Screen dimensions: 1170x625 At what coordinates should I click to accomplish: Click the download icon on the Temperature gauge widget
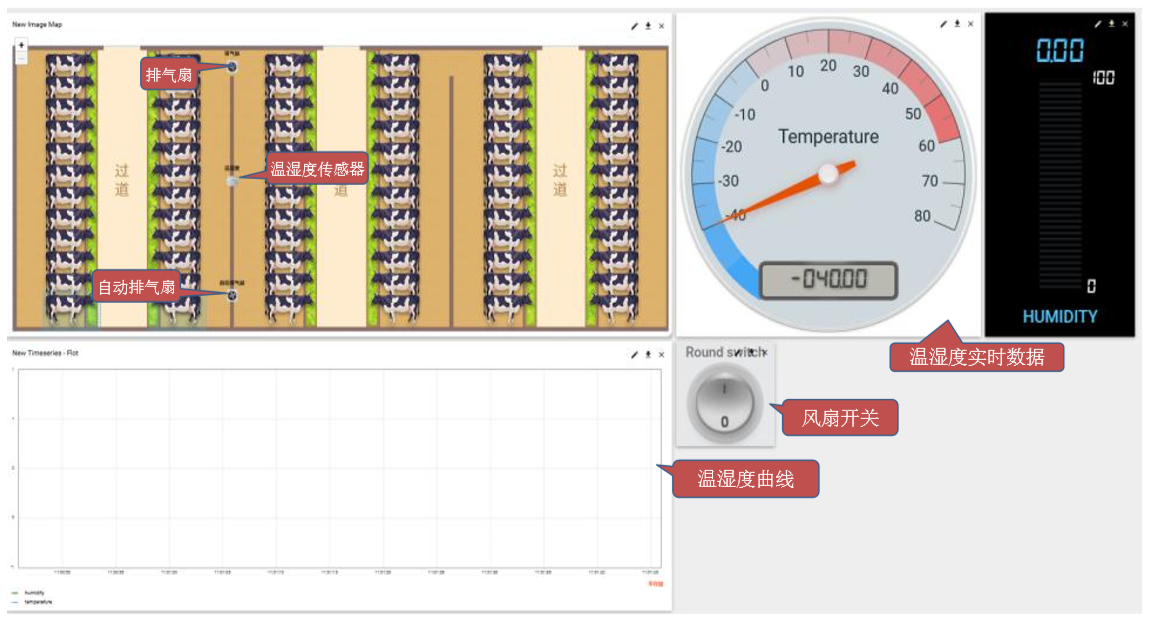pyautogui.click(x=957, y=25)
